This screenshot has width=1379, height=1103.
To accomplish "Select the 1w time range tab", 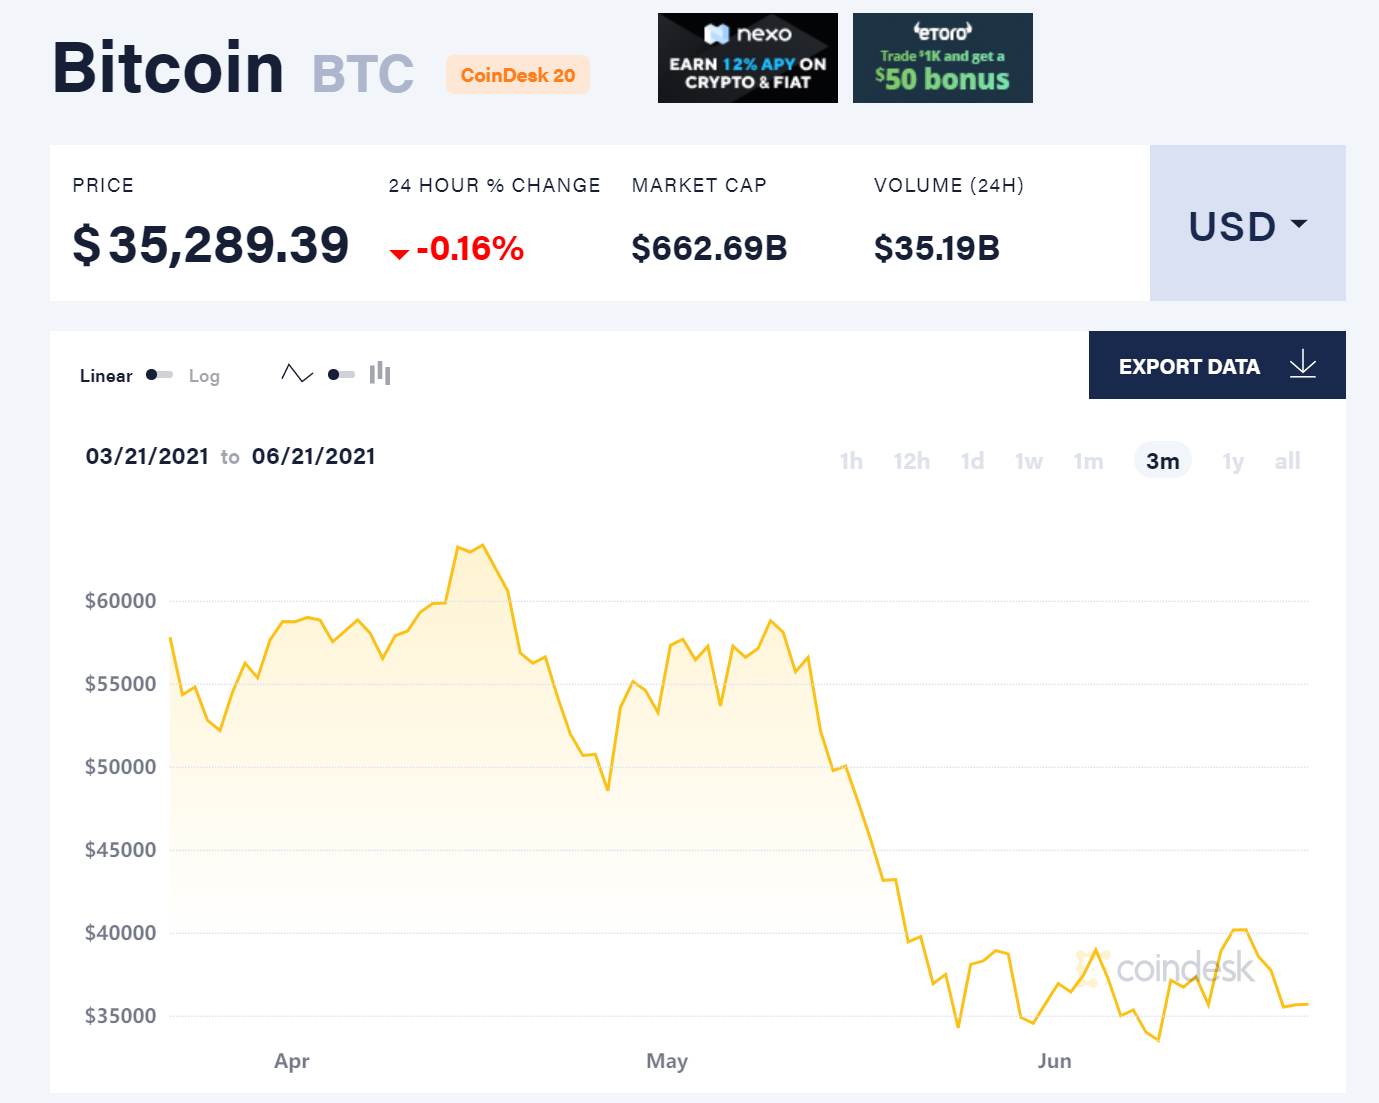I will (1028, 461).
